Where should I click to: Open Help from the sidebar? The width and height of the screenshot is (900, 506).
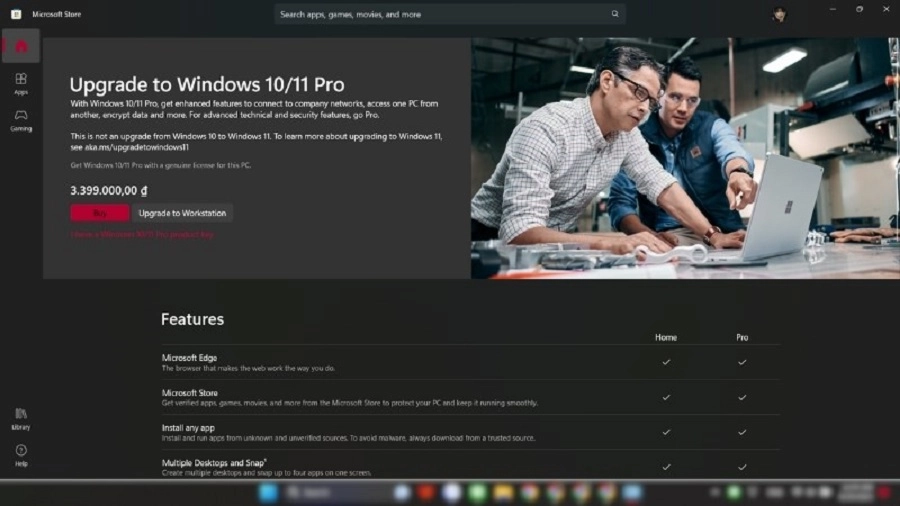coord(21,455)
